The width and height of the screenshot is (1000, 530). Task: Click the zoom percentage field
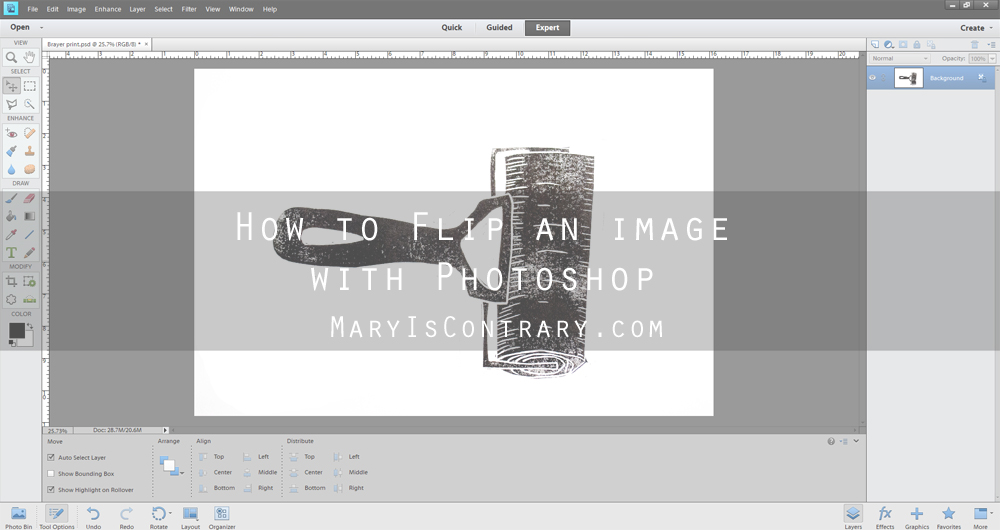point(58,431)
